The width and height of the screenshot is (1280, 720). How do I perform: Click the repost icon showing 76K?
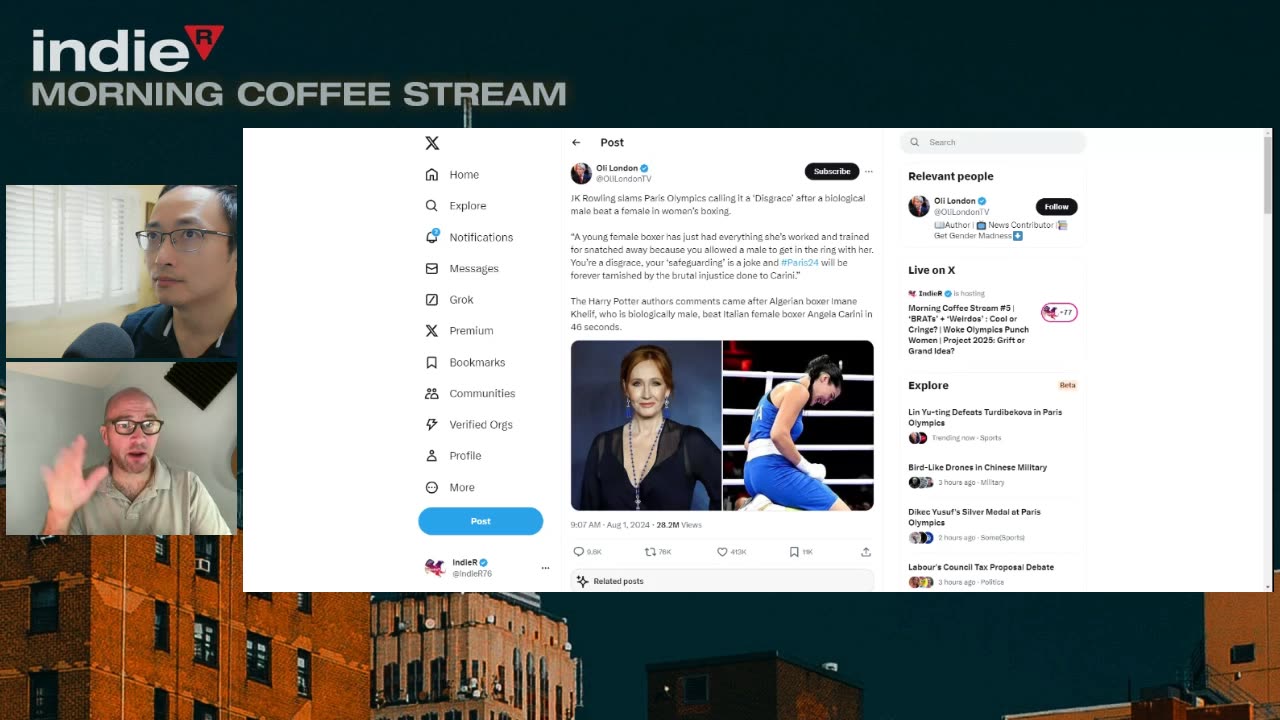click(650, 552)
